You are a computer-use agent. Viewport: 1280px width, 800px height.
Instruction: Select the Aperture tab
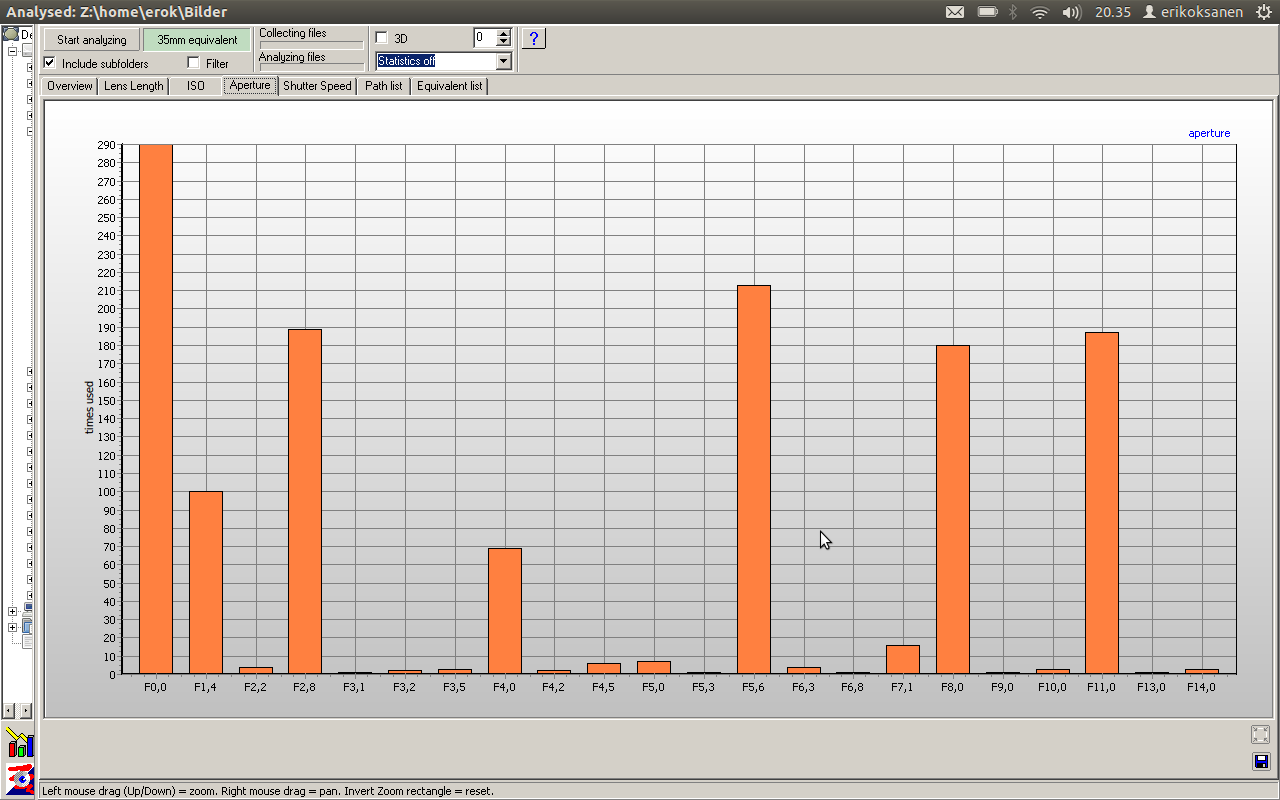[250, 85]
